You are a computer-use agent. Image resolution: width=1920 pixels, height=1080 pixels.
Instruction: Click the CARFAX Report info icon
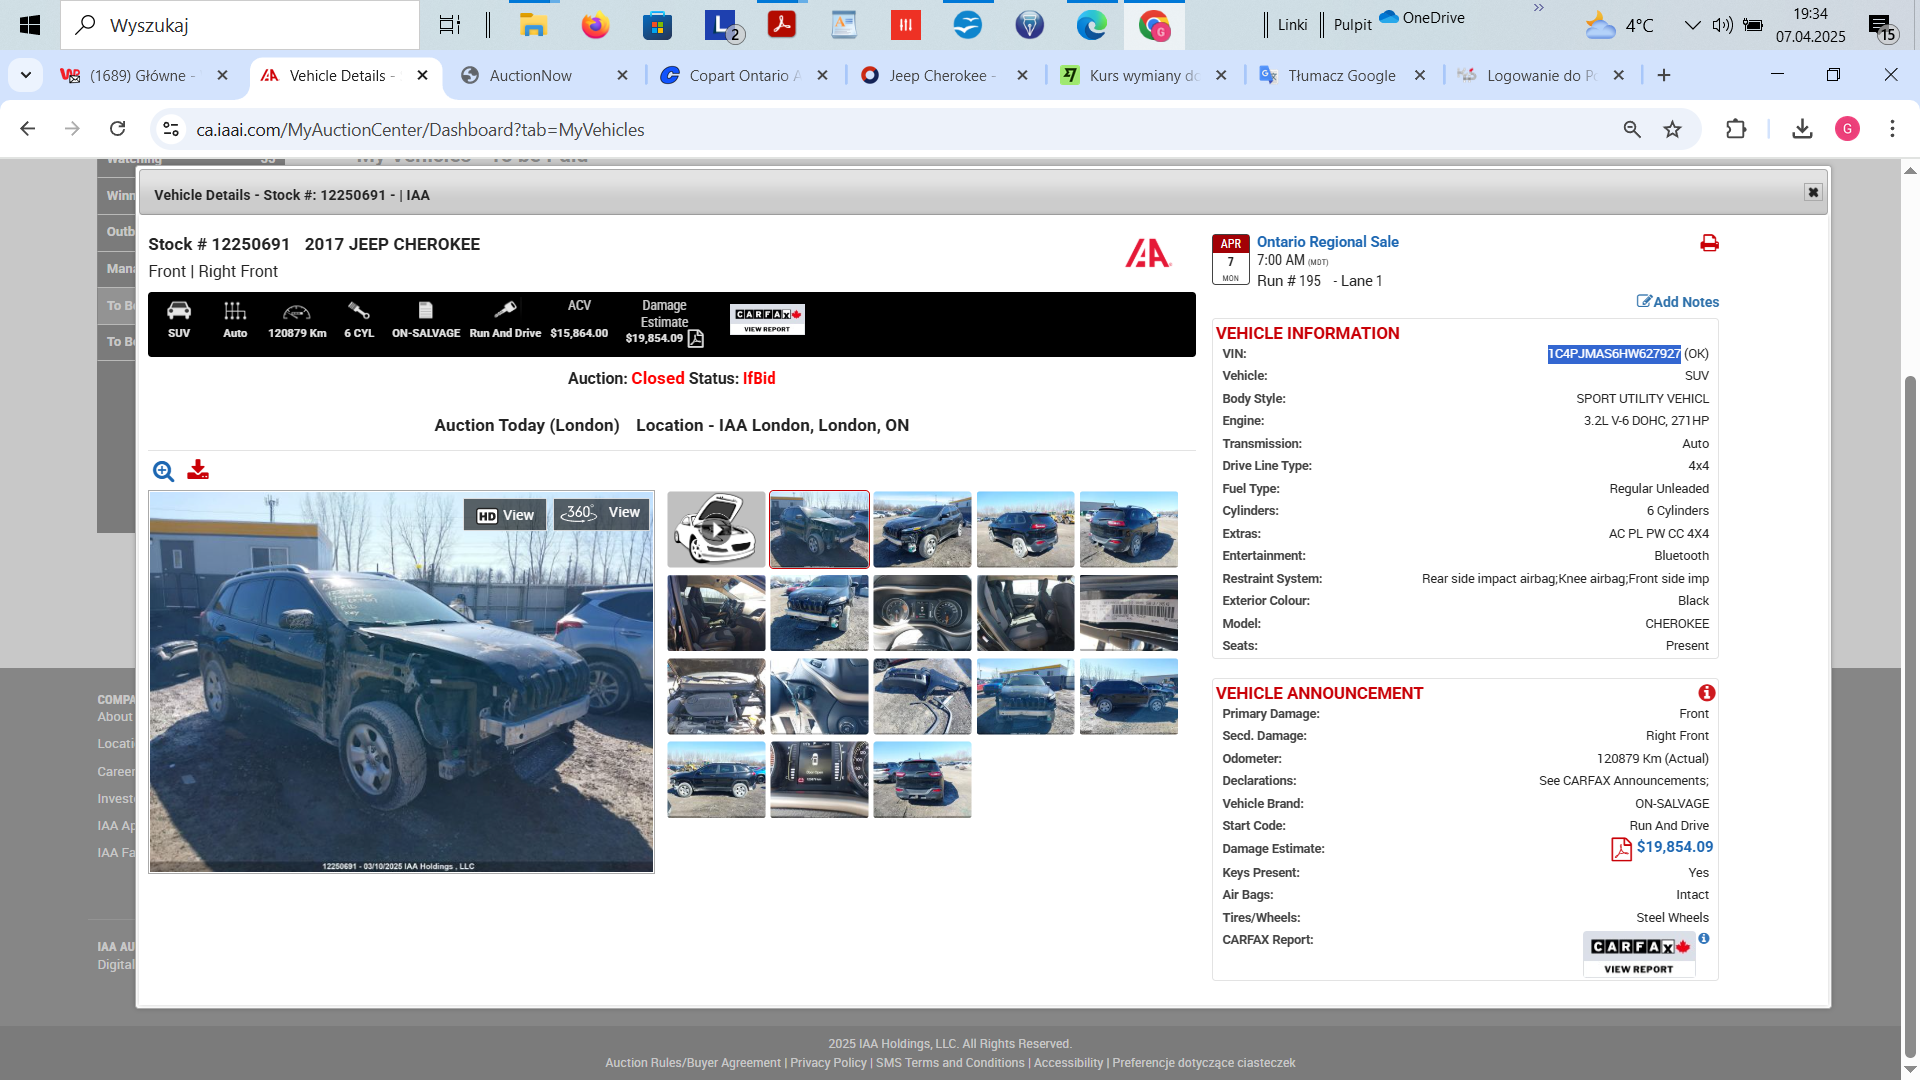[1704, 939]
